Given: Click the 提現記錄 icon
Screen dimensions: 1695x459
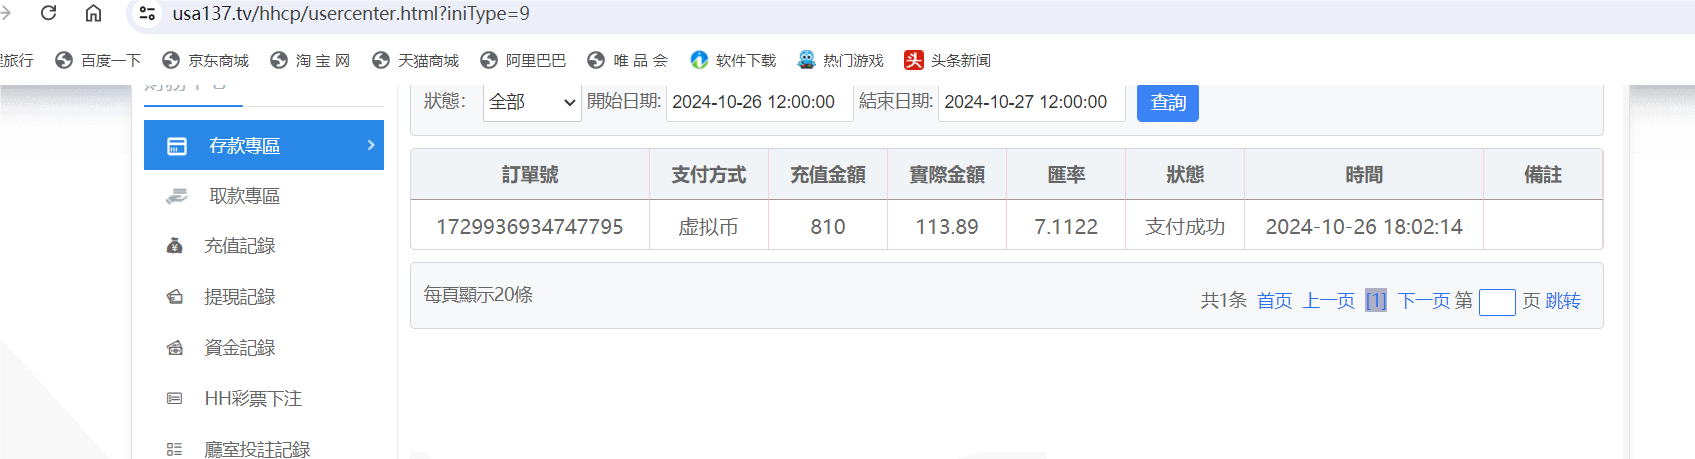Looking at the screenshot, I should [x=174, y=297].
